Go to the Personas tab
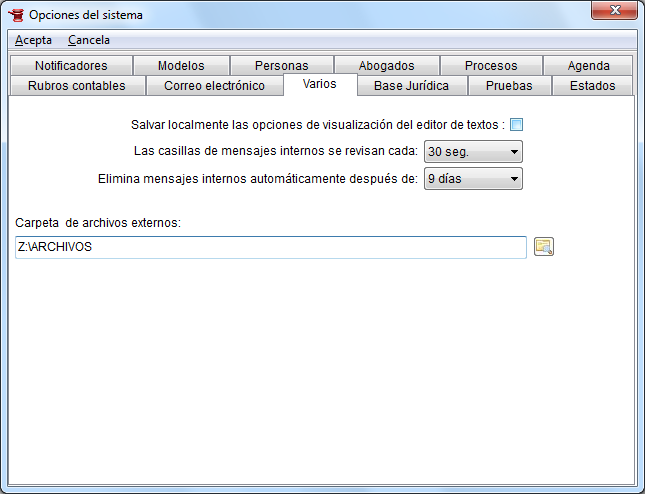The image size is (645, 494). (282, 66)
